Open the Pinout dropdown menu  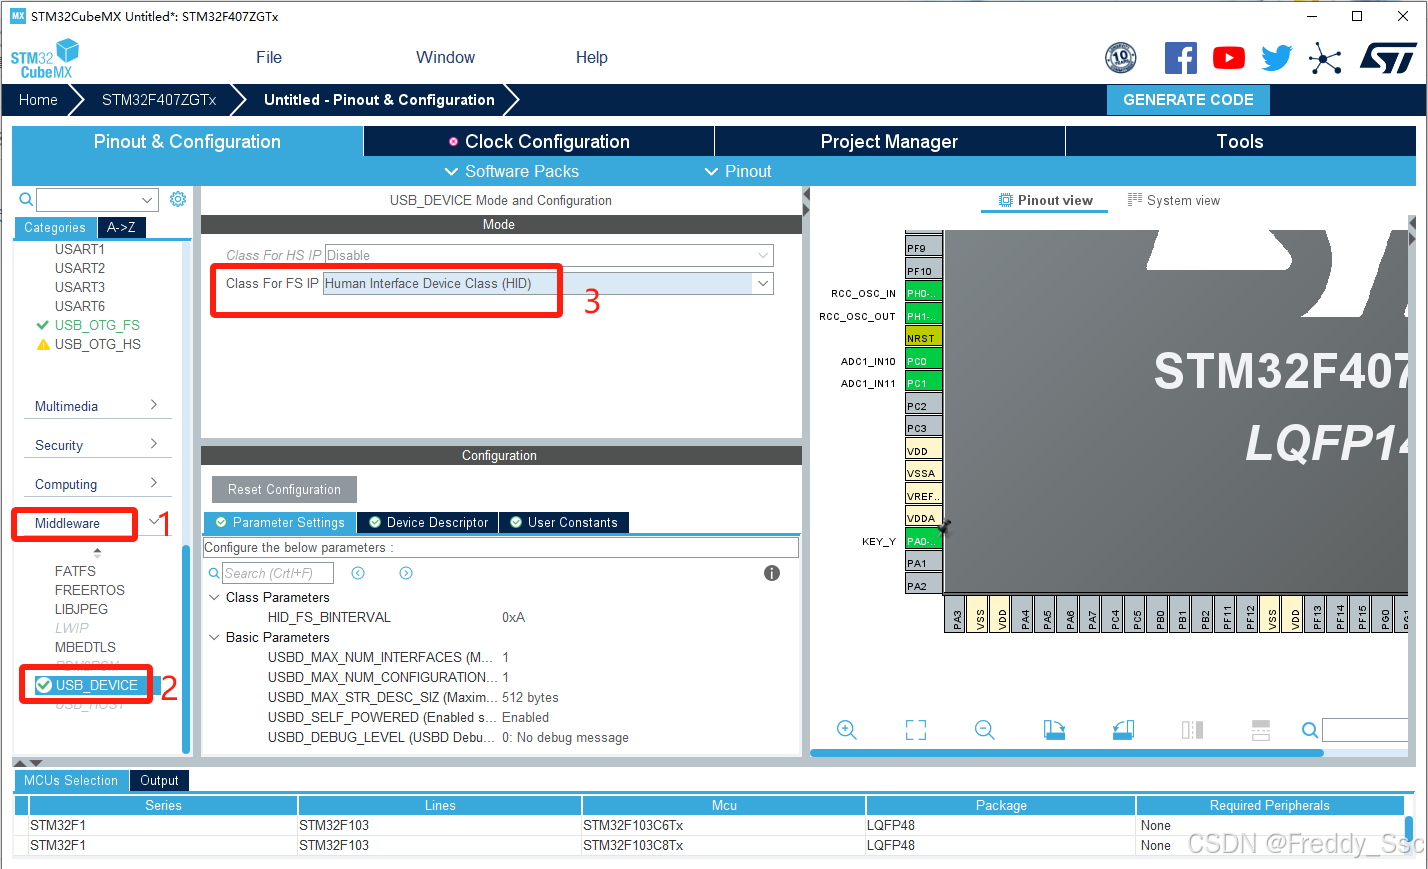(738, 171)
